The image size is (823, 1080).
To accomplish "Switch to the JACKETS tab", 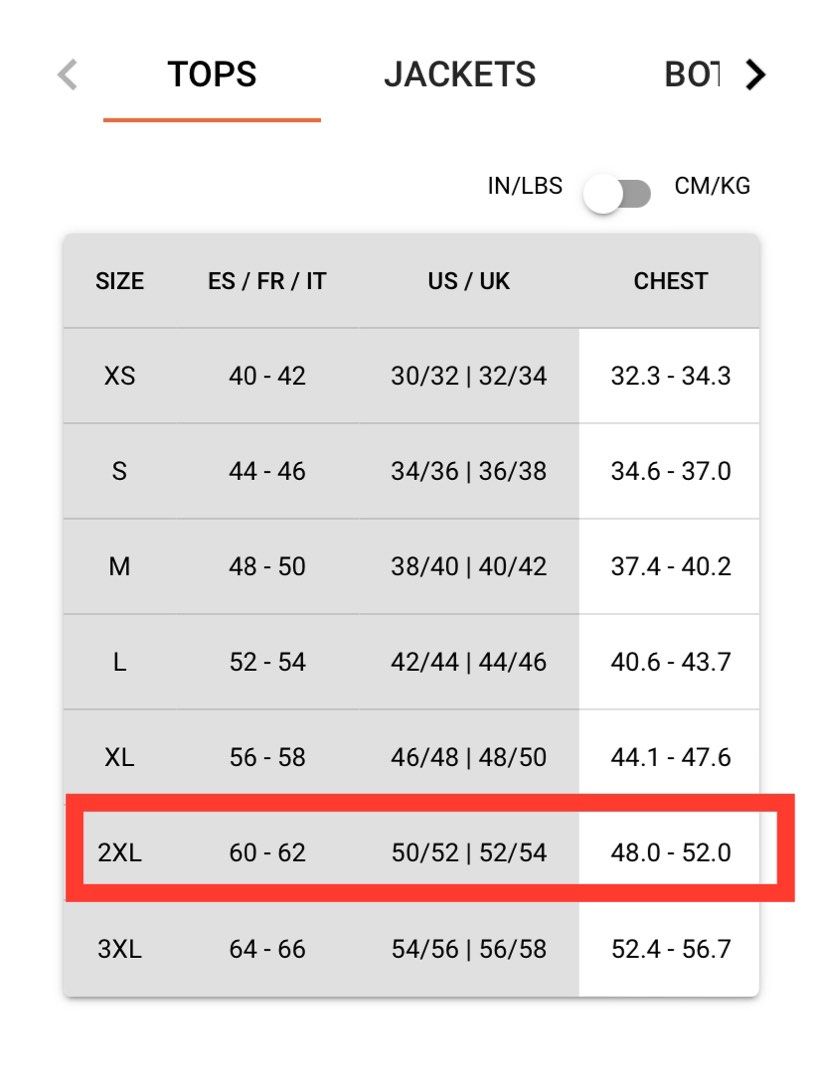I will (459, 74).
